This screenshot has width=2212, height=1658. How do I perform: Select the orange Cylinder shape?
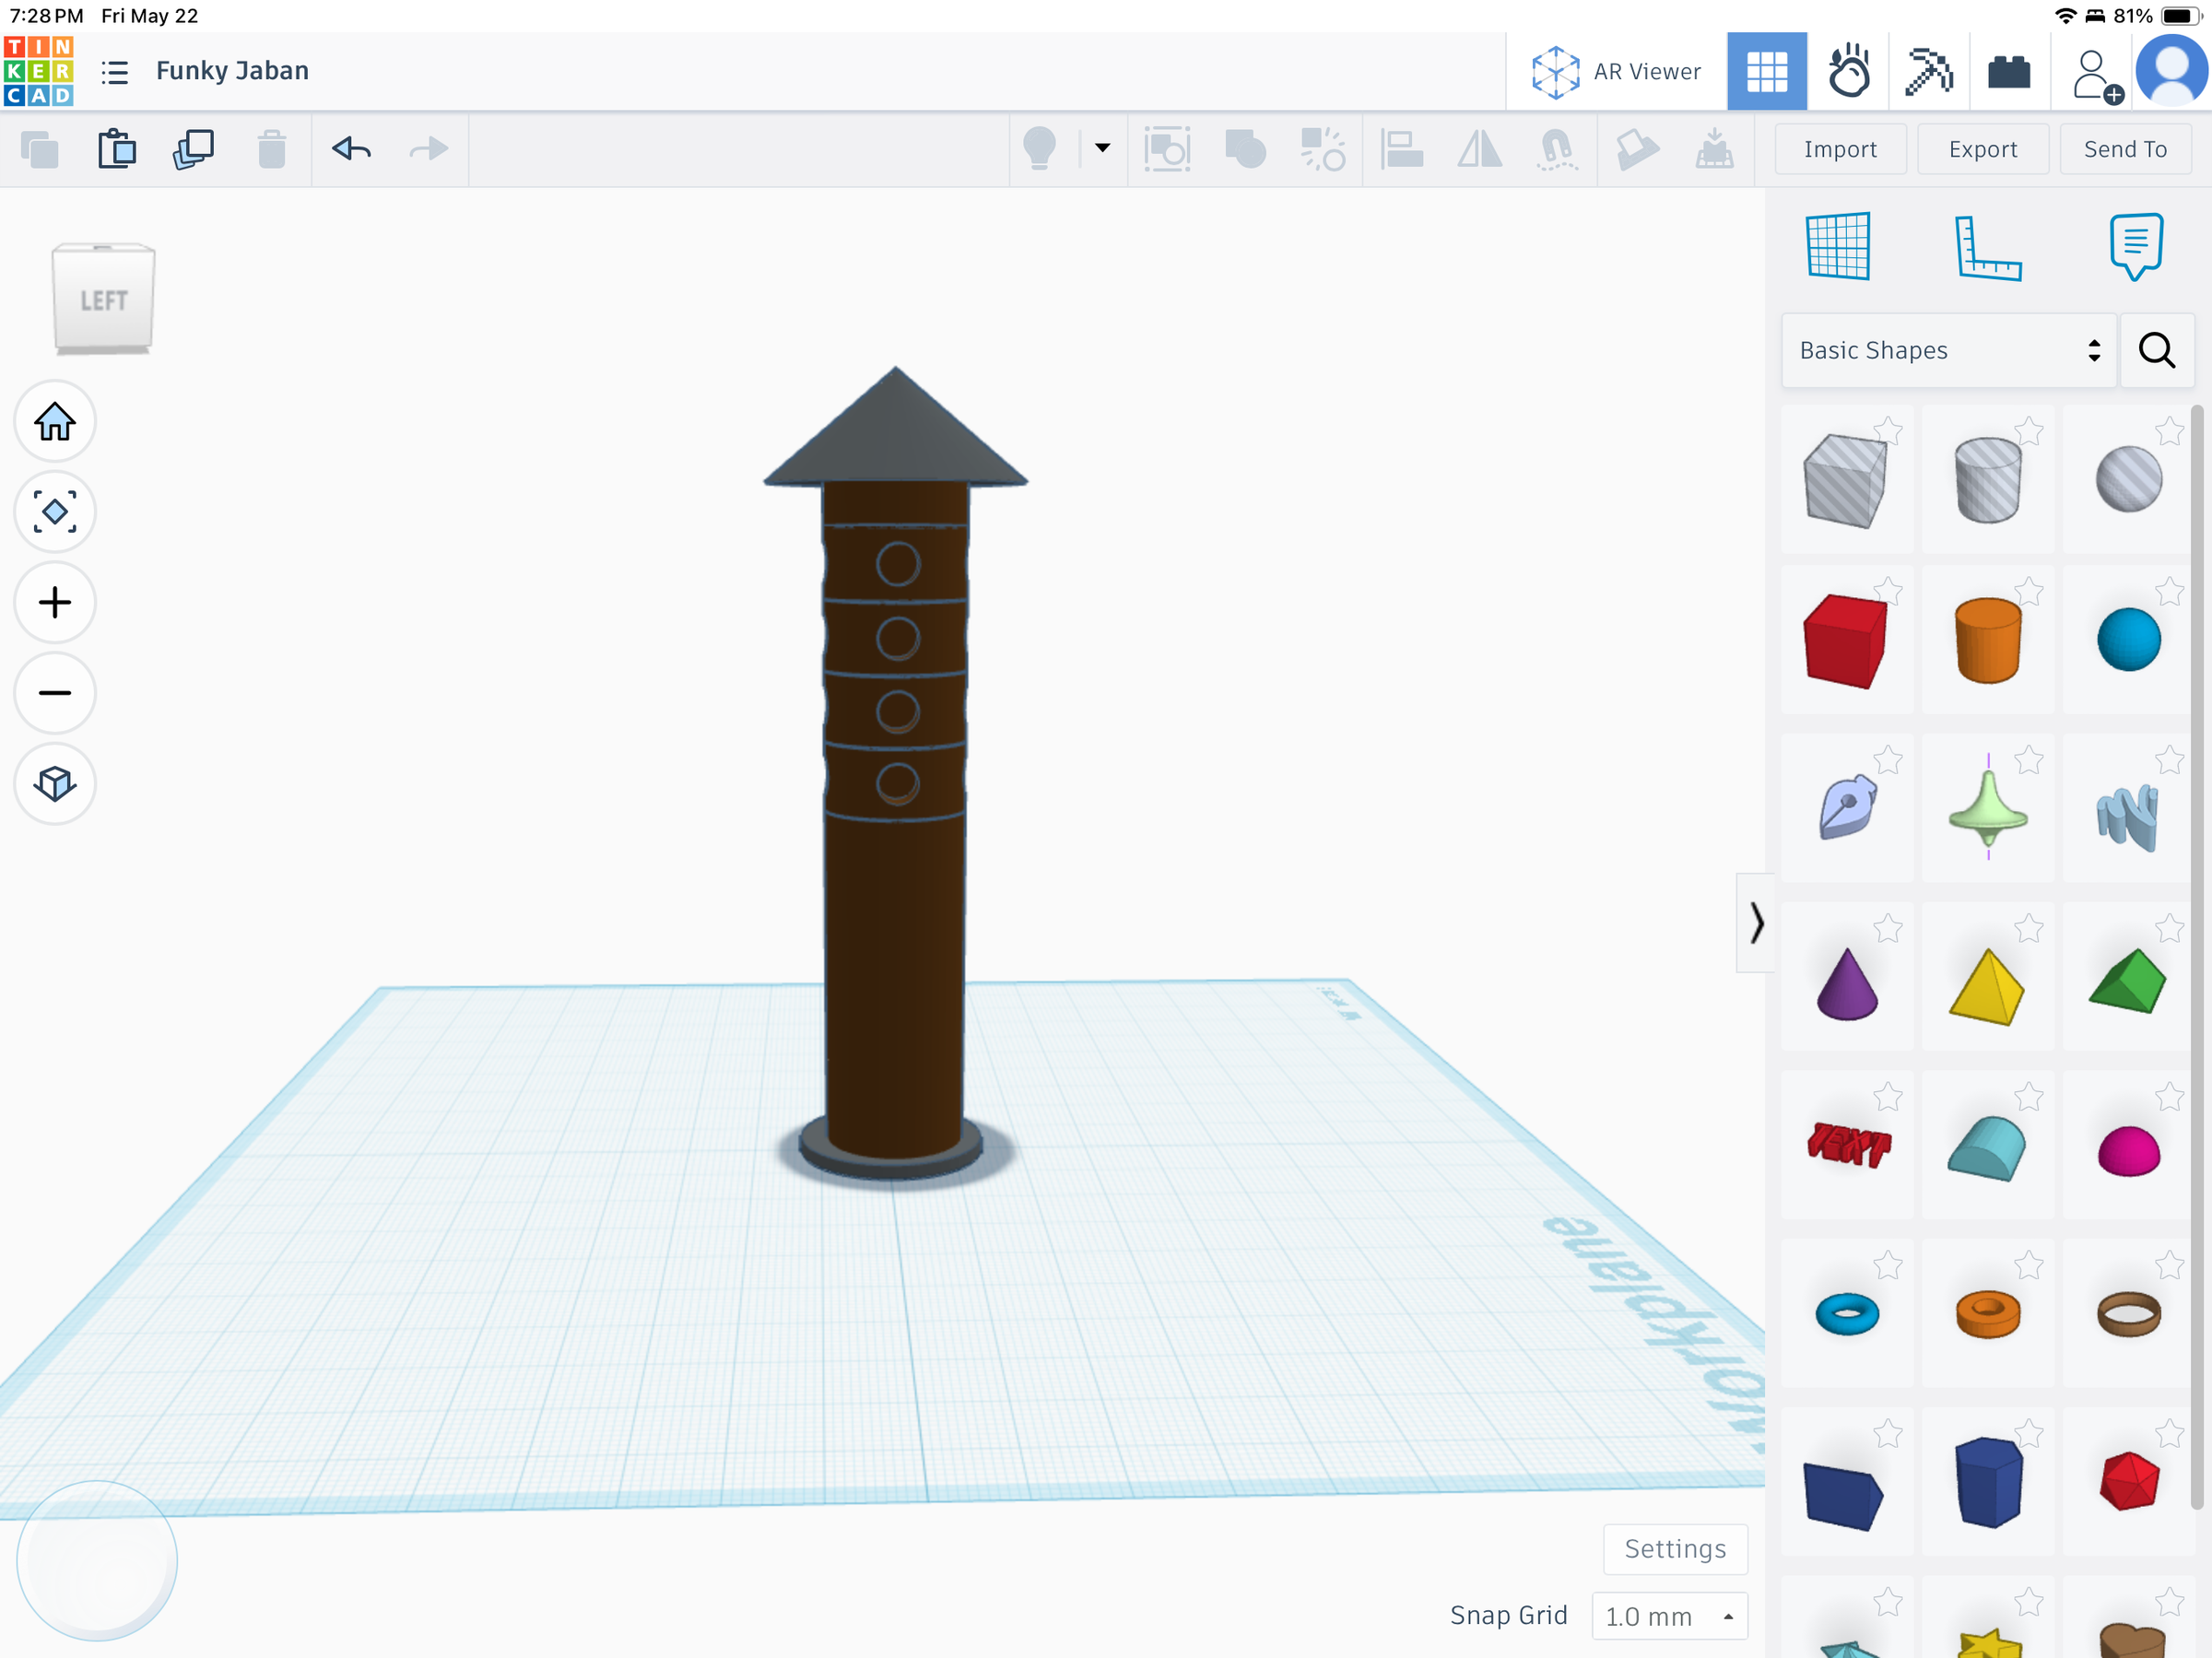click(1987, 640)
